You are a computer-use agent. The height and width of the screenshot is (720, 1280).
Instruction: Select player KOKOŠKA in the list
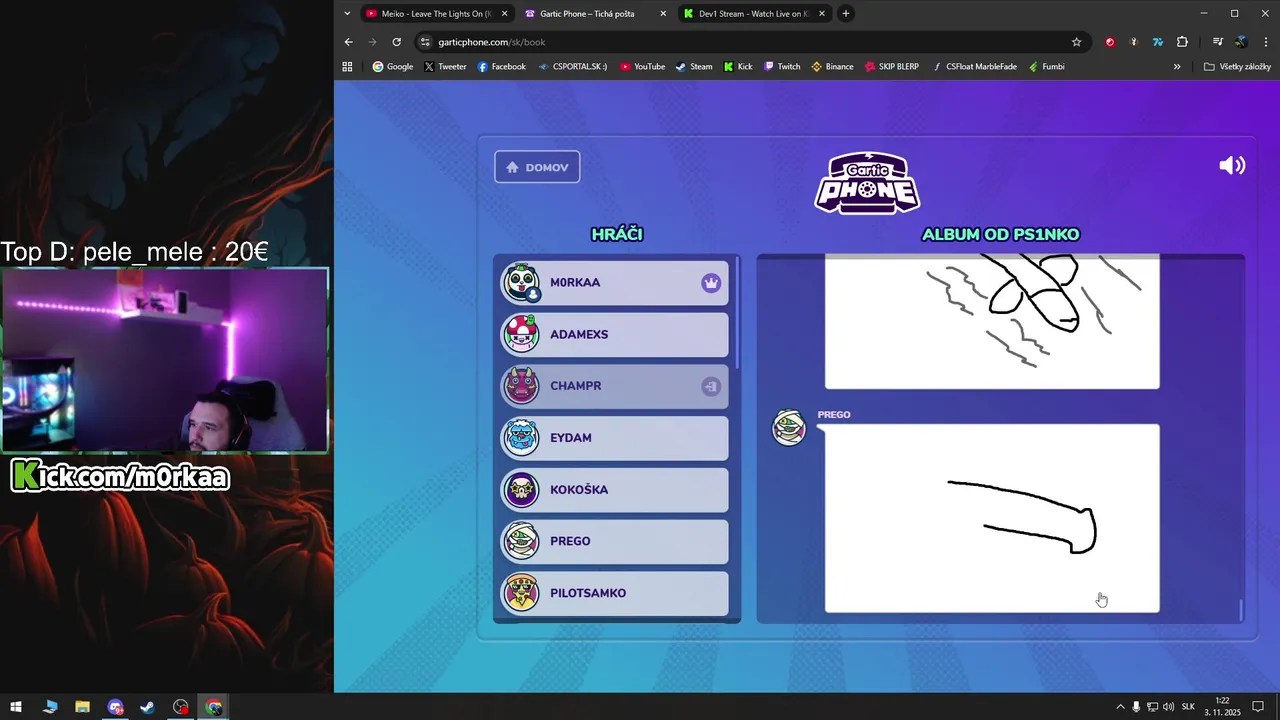point(615,490)
